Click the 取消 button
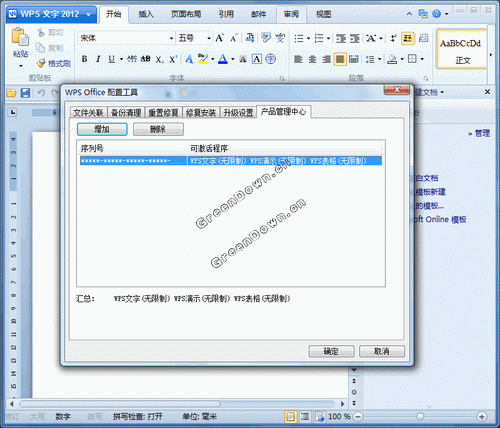This screenshot has height=428, width=500. 382,351
